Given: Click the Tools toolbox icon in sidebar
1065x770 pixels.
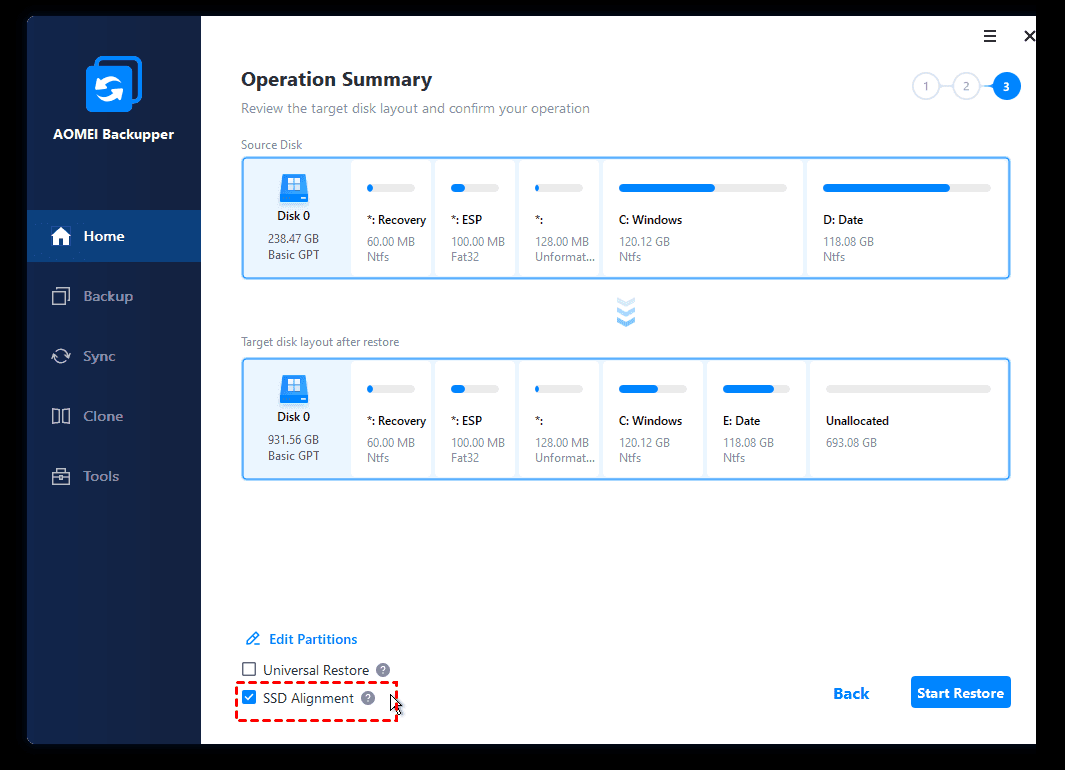Looking at the screenshot, I should (61, 476).
